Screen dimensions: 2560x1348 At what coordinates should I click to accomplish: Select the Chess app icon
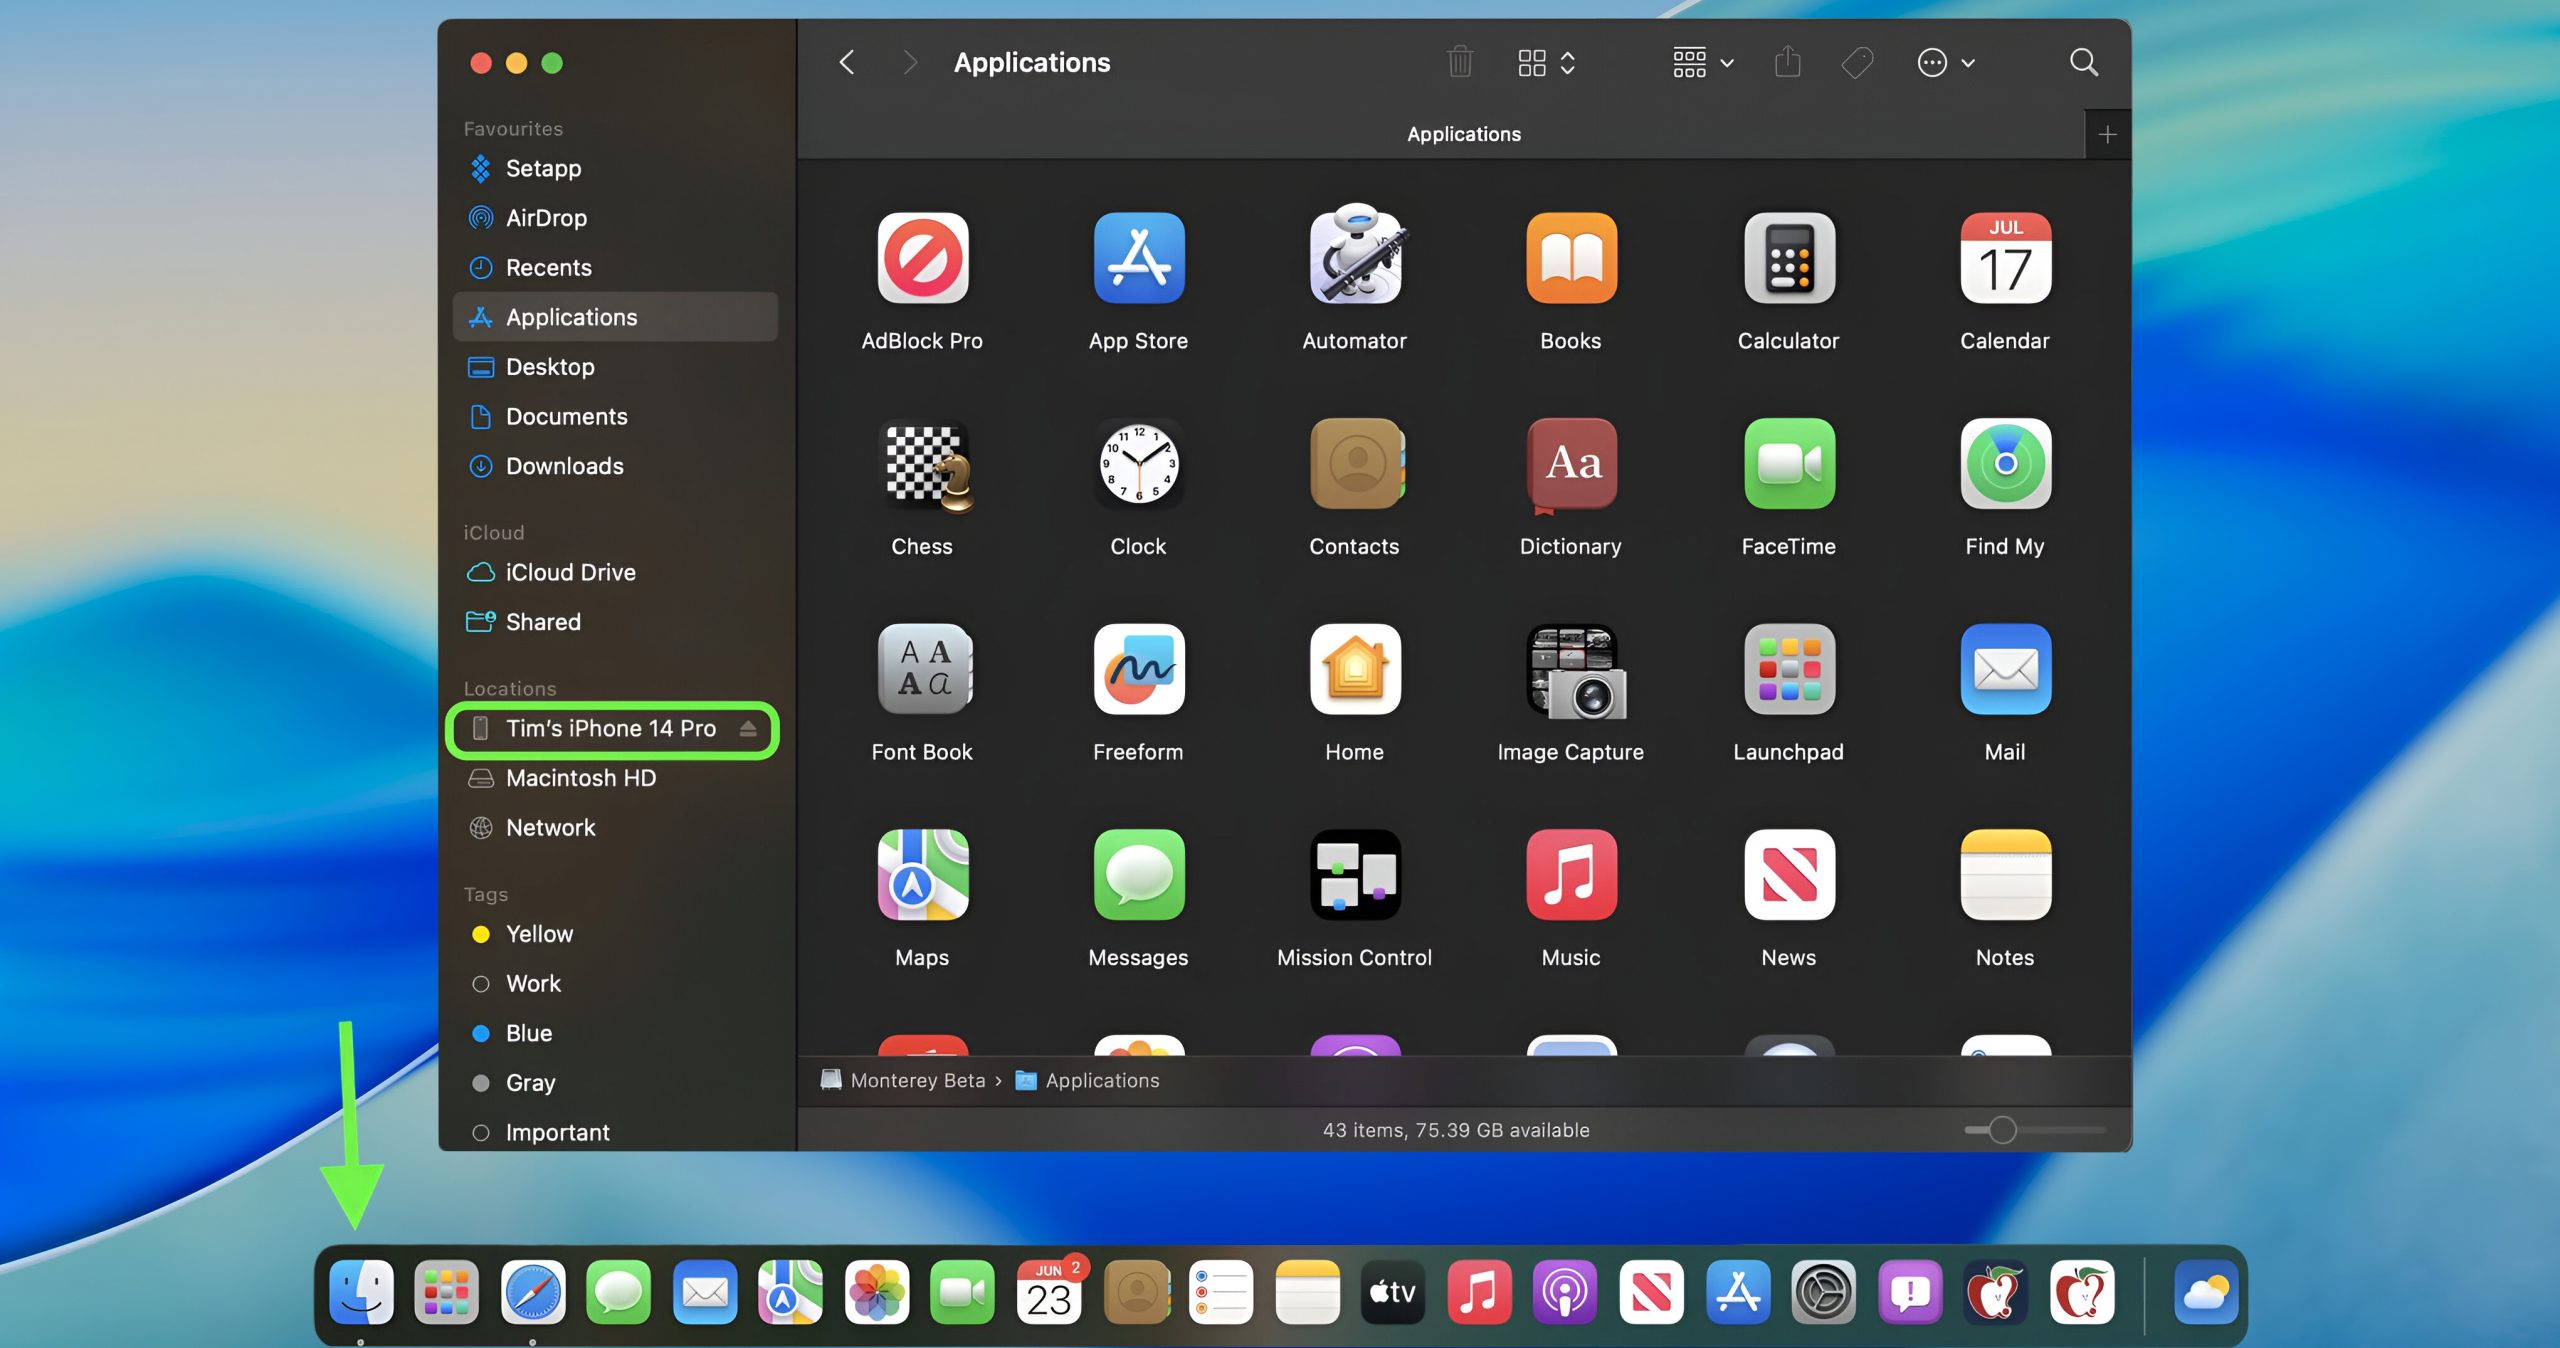tap(925, 466)
